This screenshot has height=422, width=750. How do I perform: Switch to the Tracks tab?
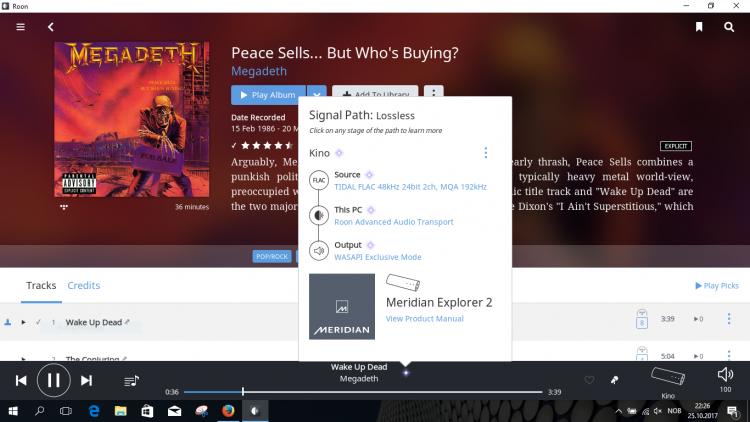[41, 286]
